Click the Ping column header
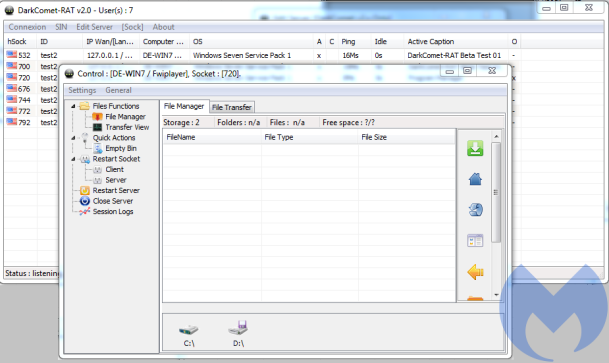This screenshot has width=609, height=363. coord(355,42)
